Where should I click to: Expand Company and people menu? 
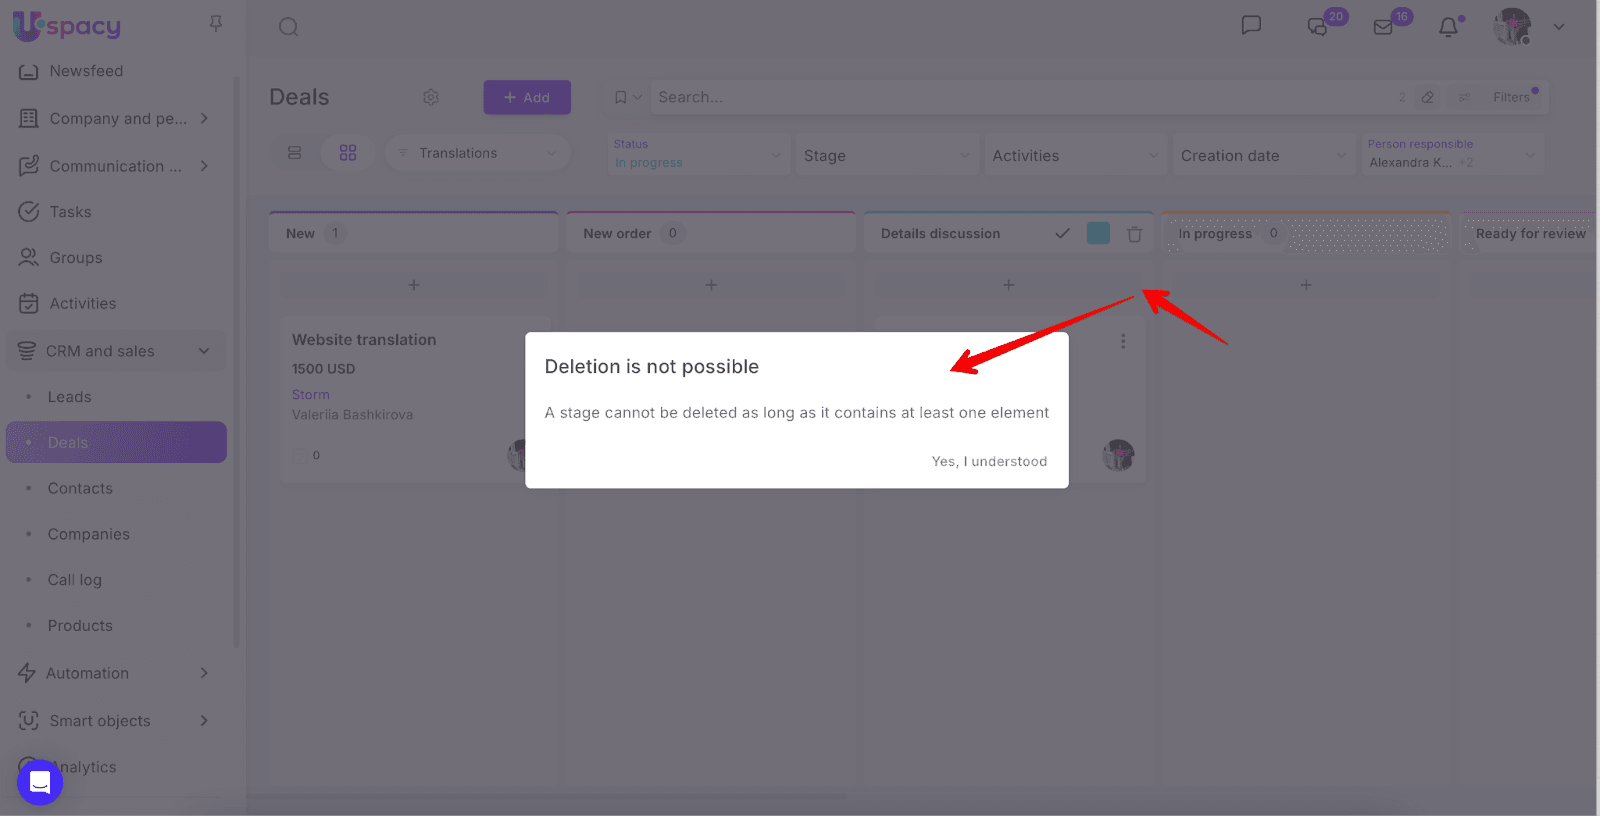point(116,119)
